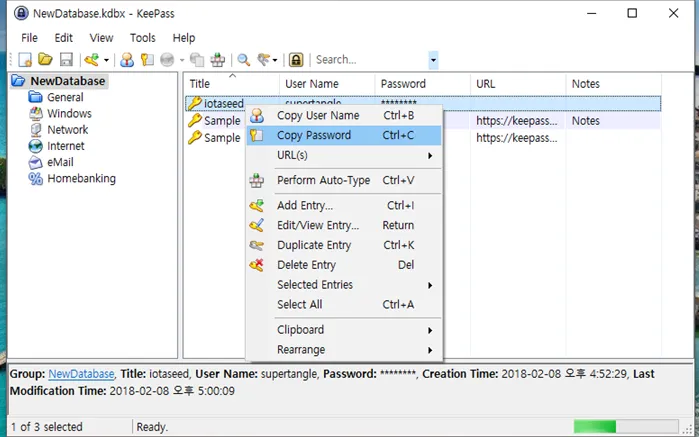
Task: Select the eMail group
Action: (60, 162)
